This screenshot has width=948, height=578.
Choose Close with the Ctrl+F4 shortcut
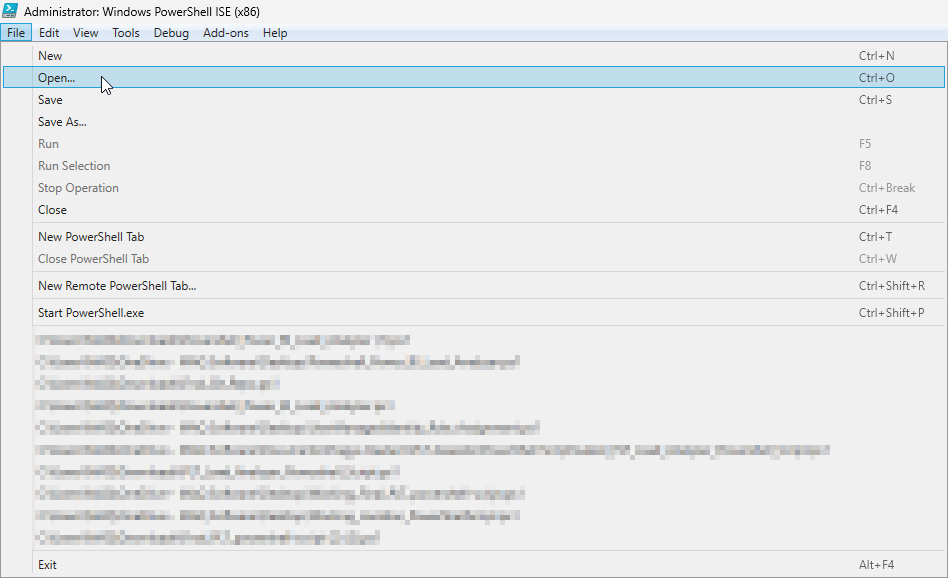pos(52,210)
